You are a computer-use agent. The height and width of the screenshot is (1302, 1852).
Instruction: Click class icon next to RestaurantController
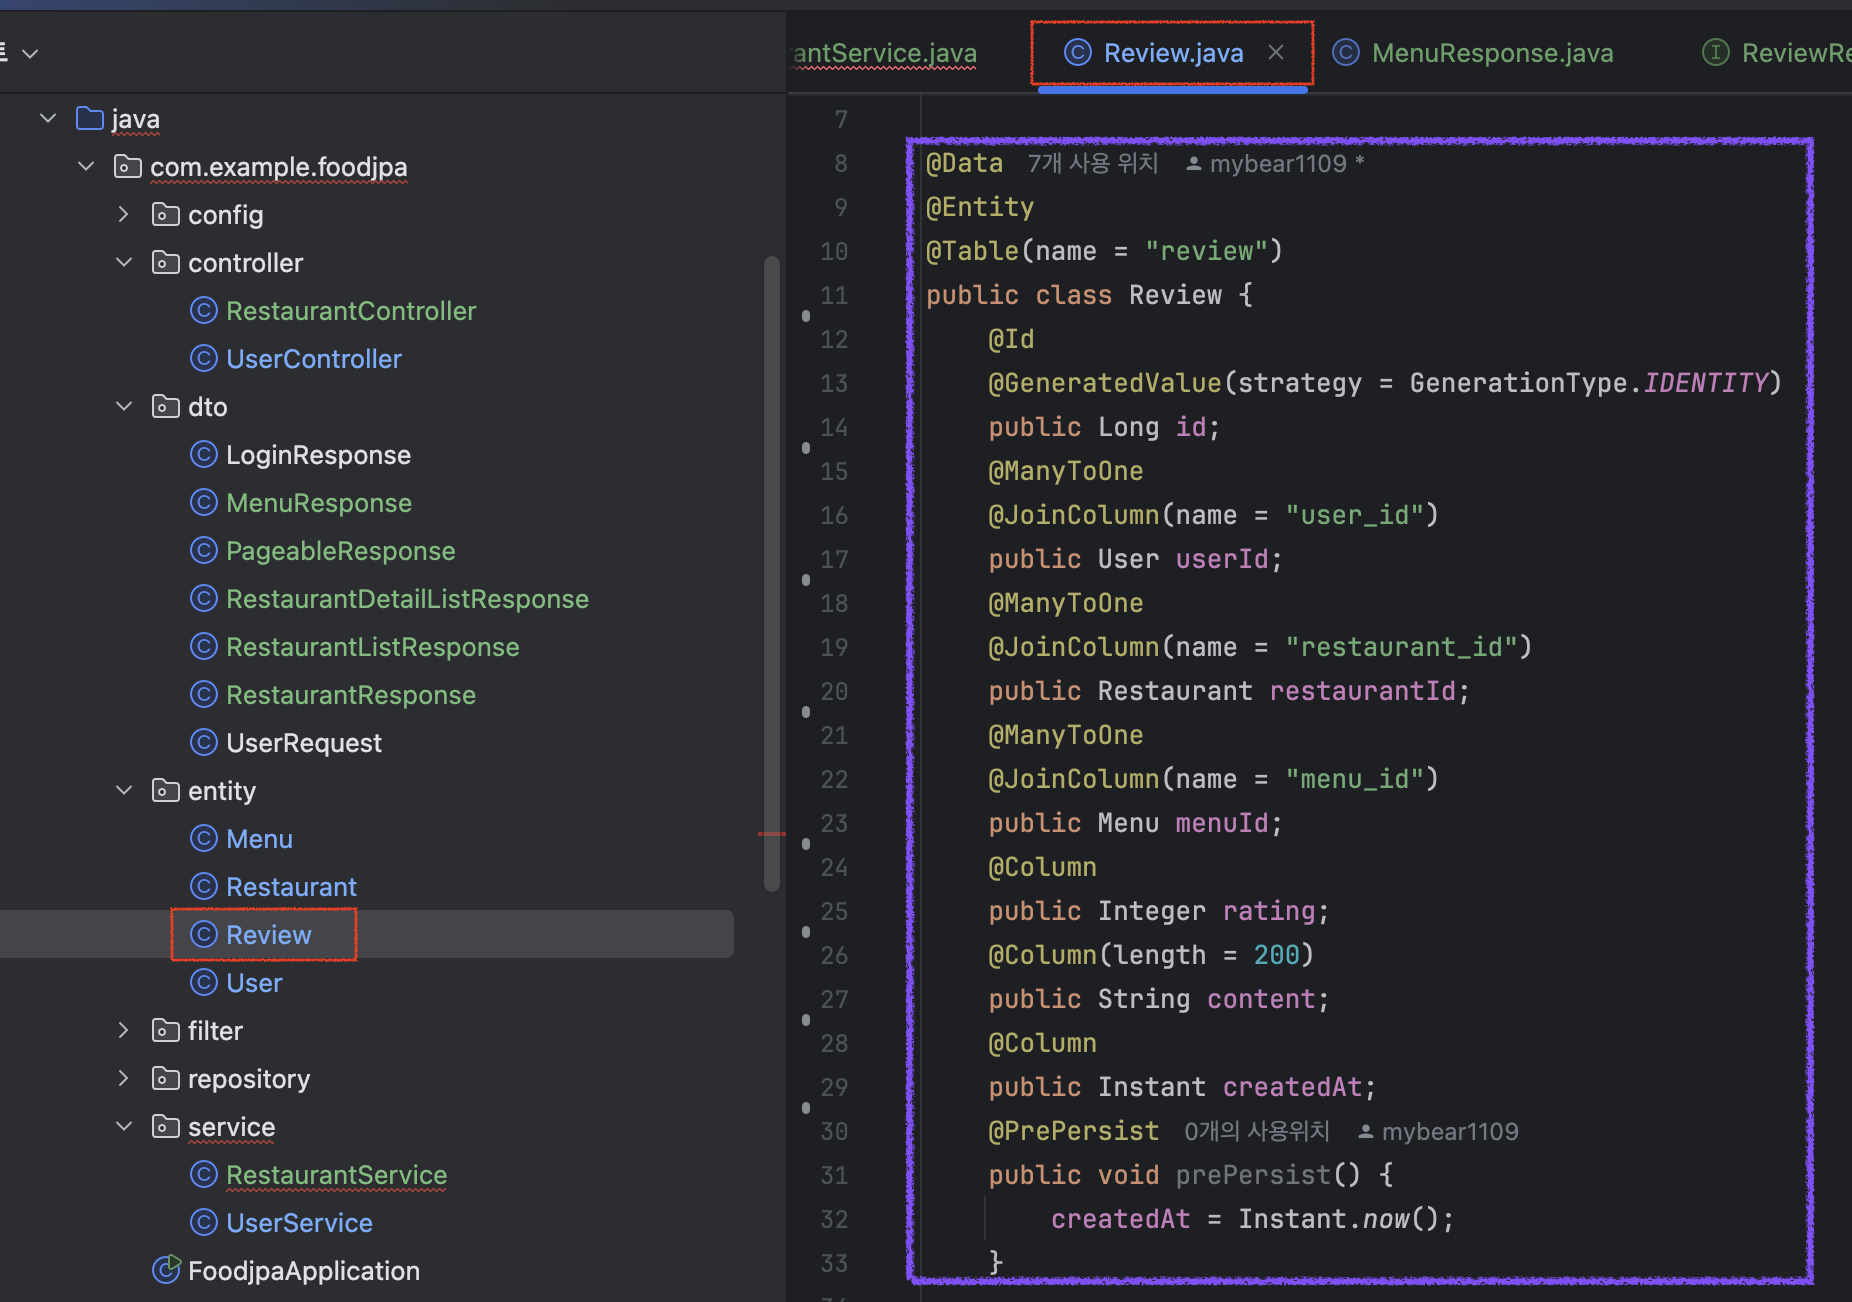tap(204, 311)
